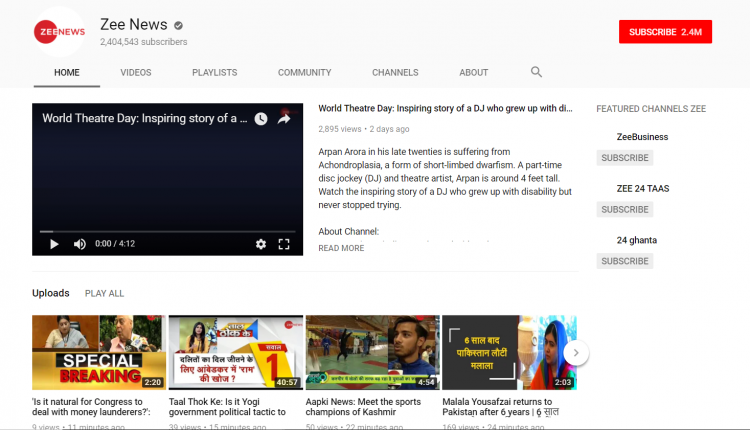Screen dimensions: 750x430
Task: Subscribe to the 24 ghanta channel
Action: pos(625,261)
